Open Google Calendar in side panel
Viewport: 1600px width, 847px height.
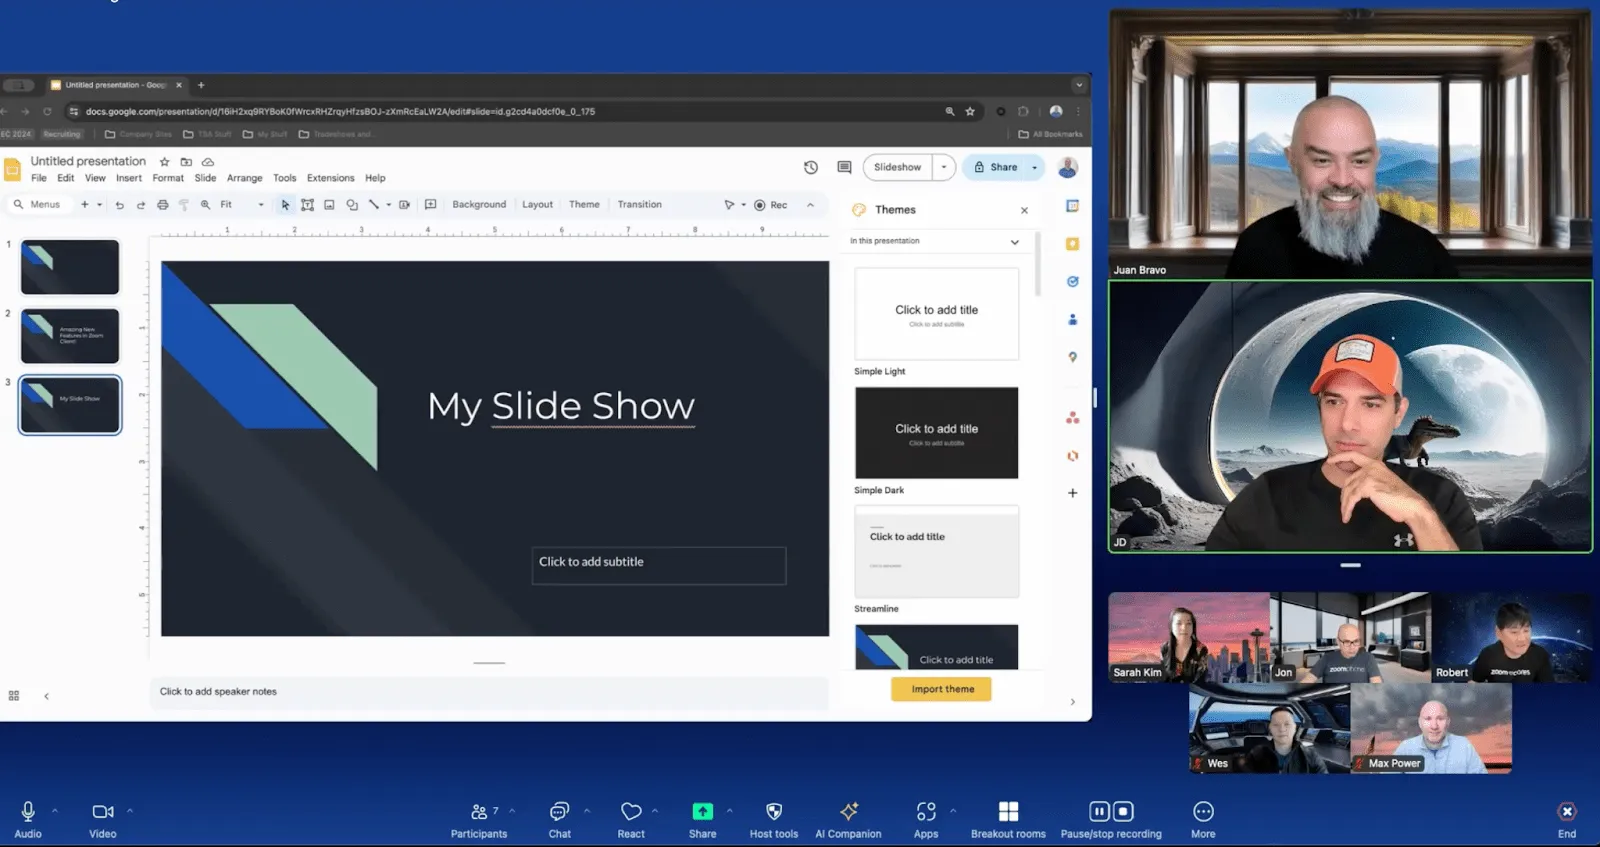click(x=1072, y=206)
